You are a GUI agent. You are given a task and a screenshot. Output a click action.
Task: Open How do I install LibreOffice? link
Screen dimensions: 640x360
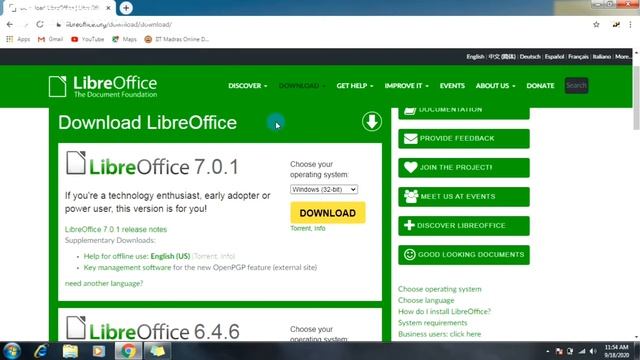pos(444,311)
